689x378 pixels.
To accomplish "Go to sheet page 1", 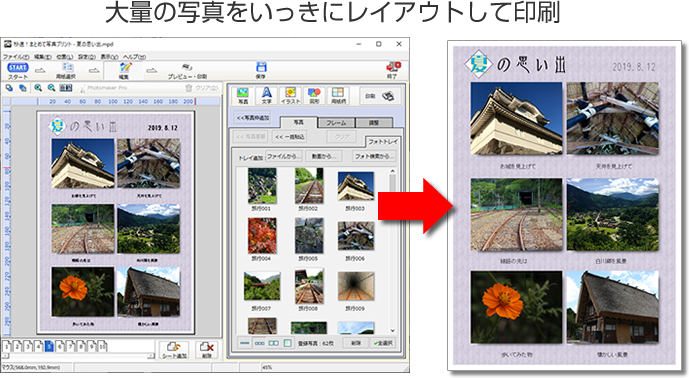I will [7, 346].
